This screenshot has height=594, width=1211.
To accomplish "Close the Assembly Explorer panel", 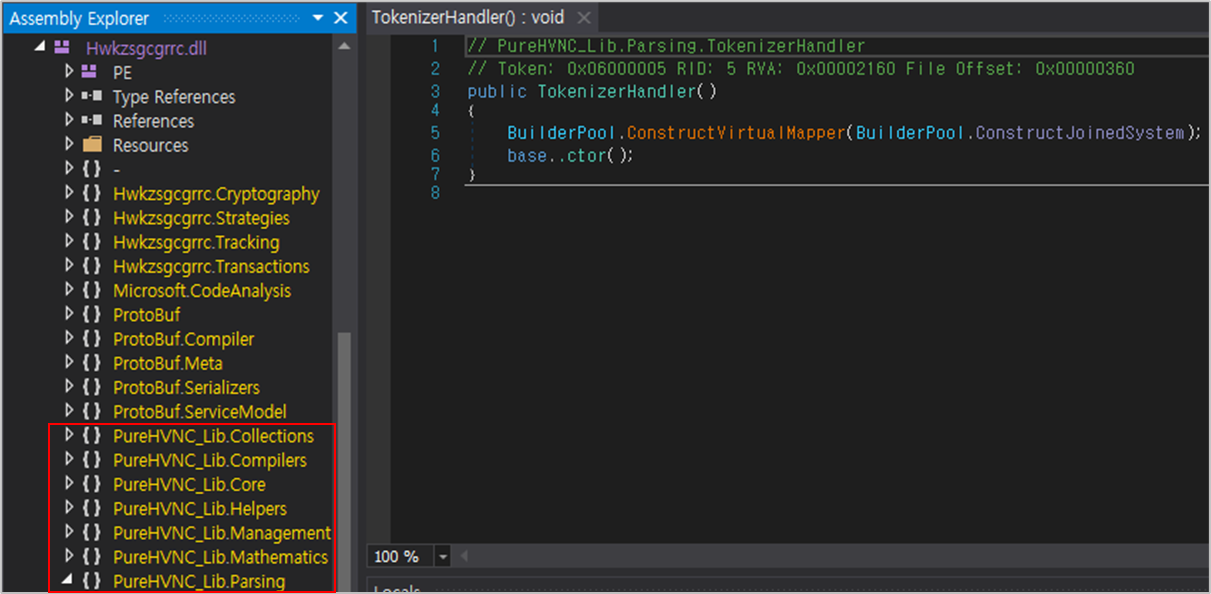I will point(341,18).
